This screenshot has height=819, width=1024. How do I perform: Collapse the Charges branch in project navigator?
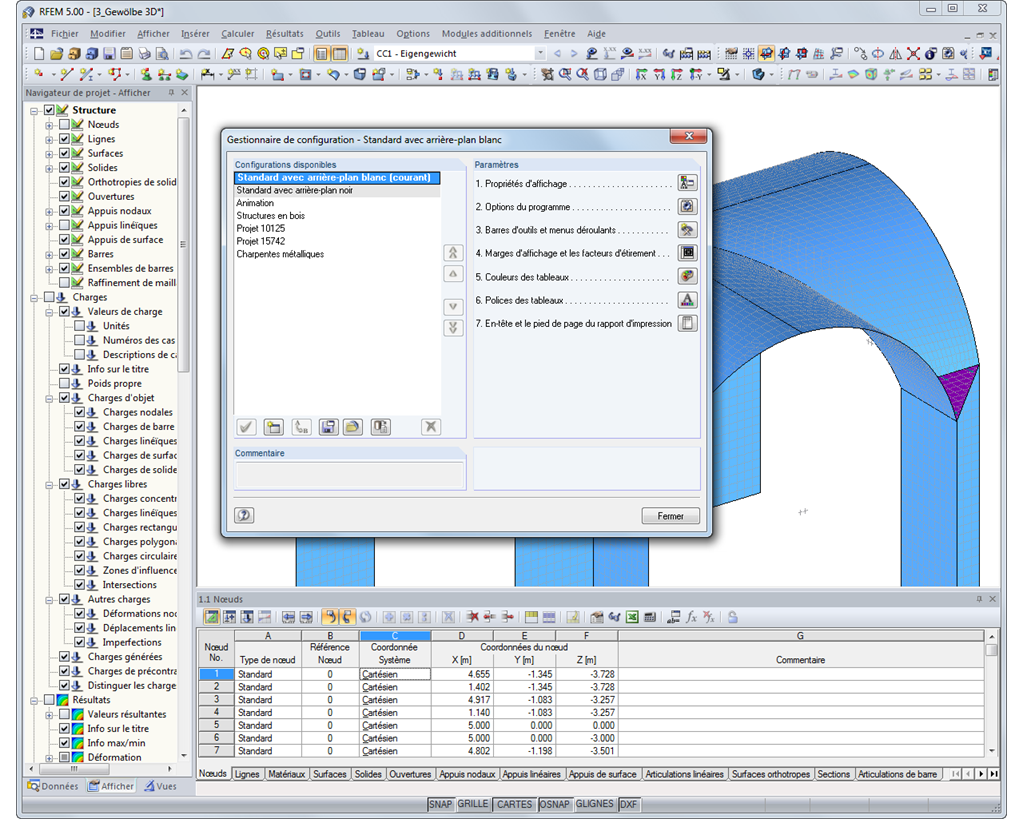tap(32, 296)
